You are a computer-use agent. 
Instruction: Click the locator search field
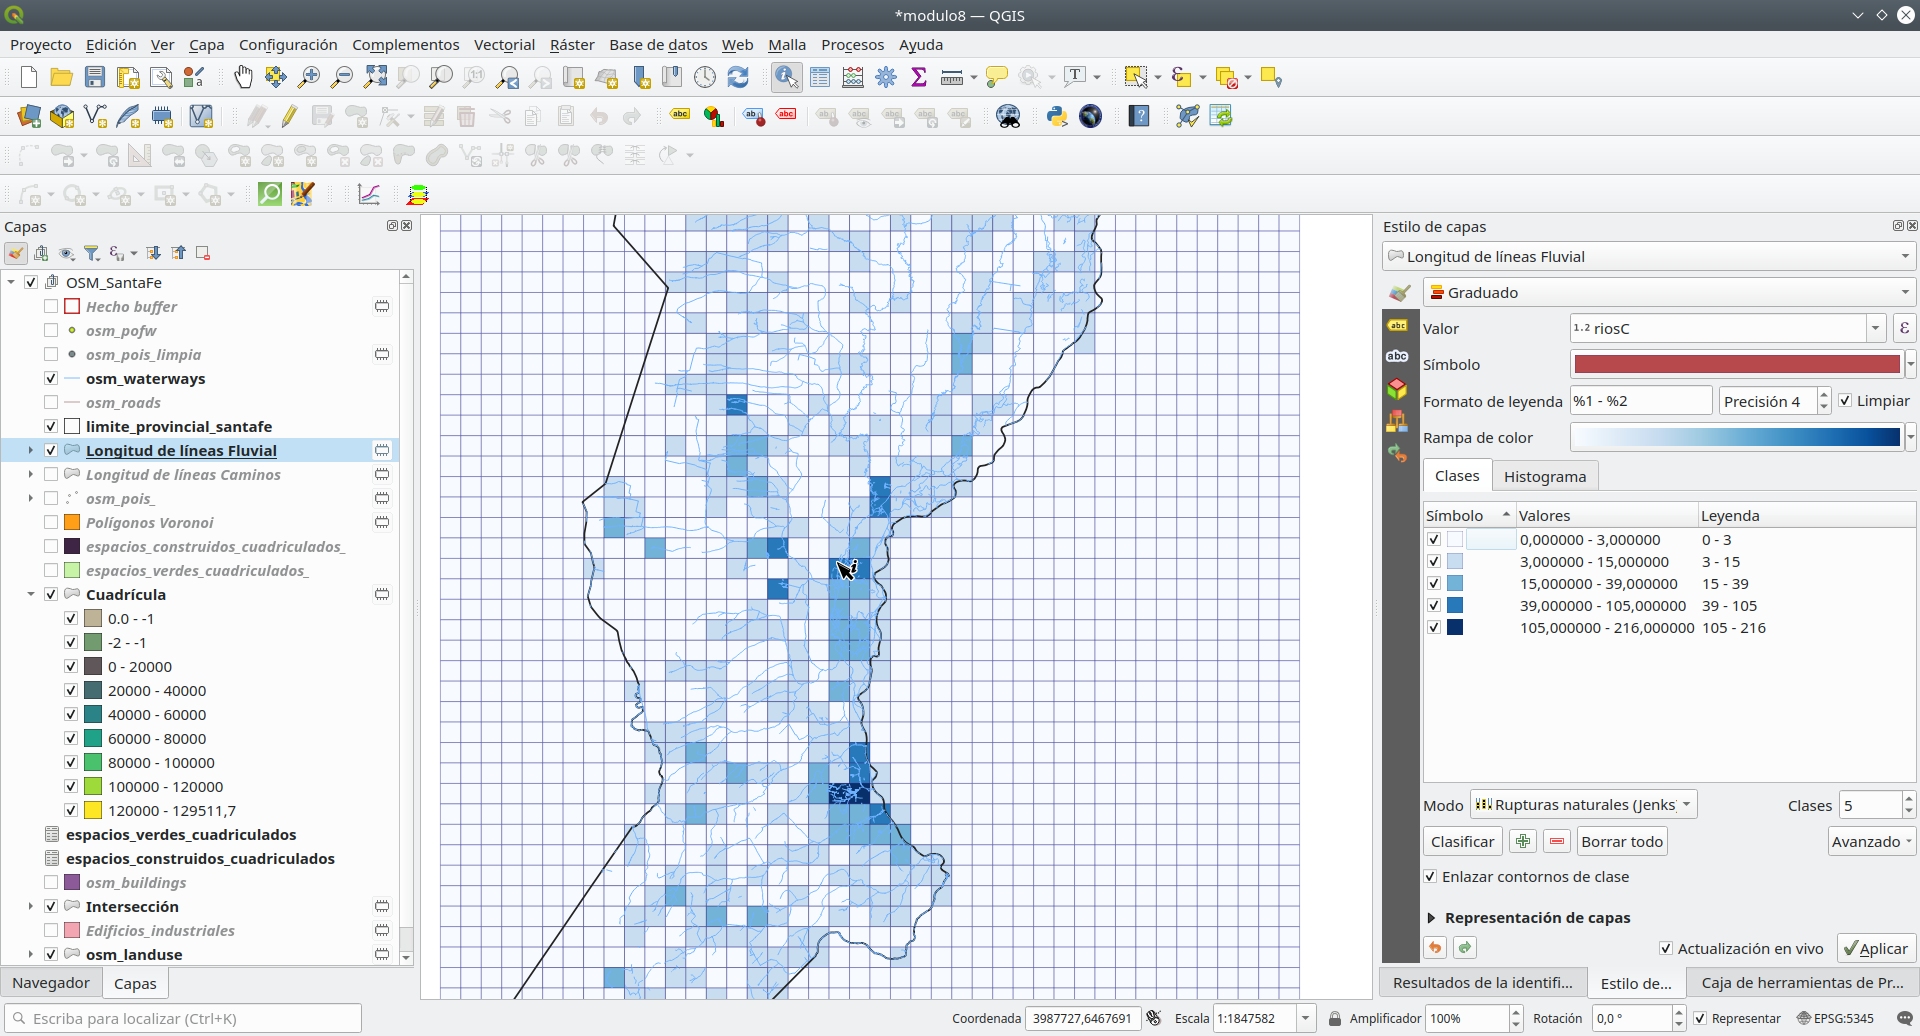pos(183,1018)
